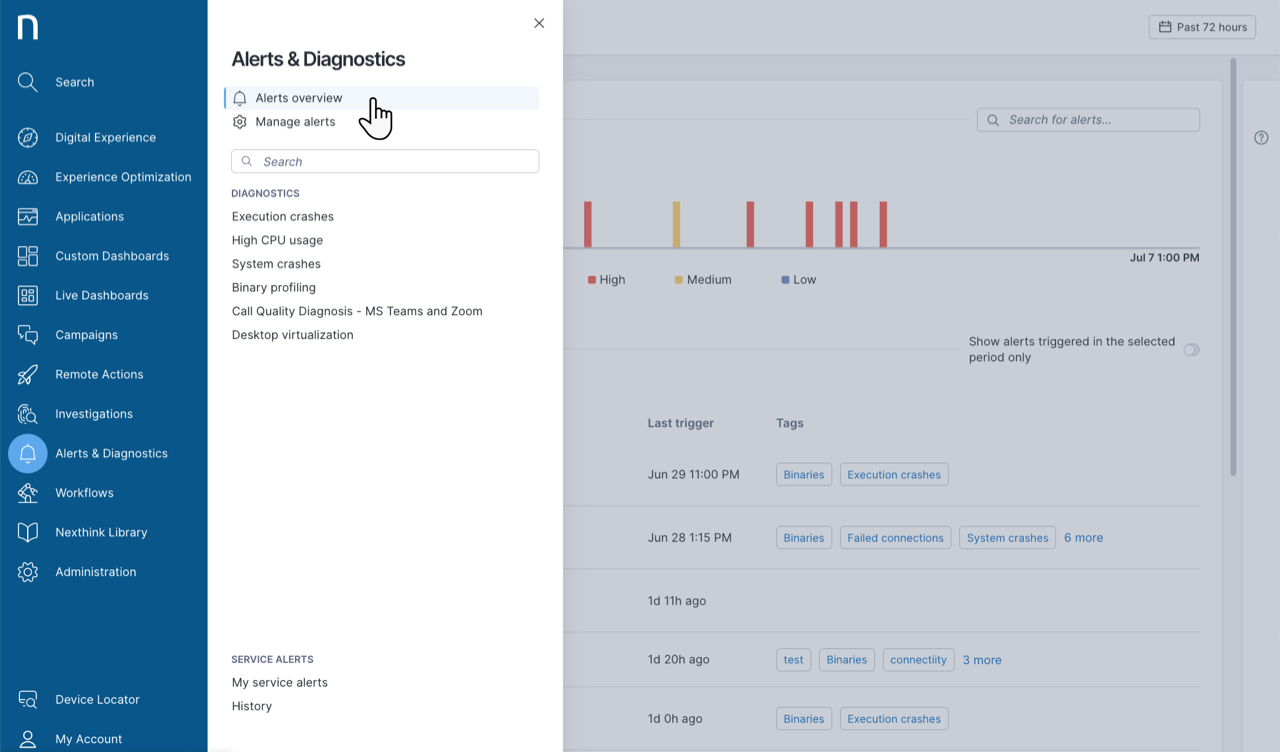Expand the 6 more tags link
The width and height of the screenshot is (1280, 752).
[x=1083, y=538]
